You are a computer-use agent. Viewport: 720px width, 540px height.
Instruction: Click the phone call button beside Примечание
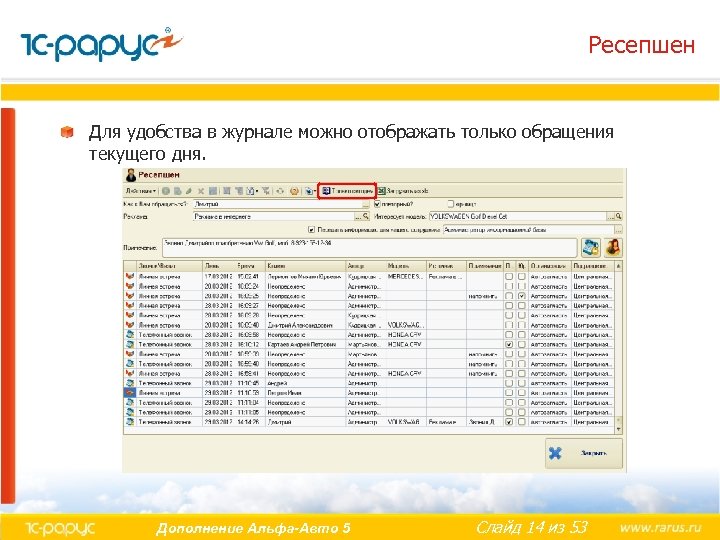590,248
